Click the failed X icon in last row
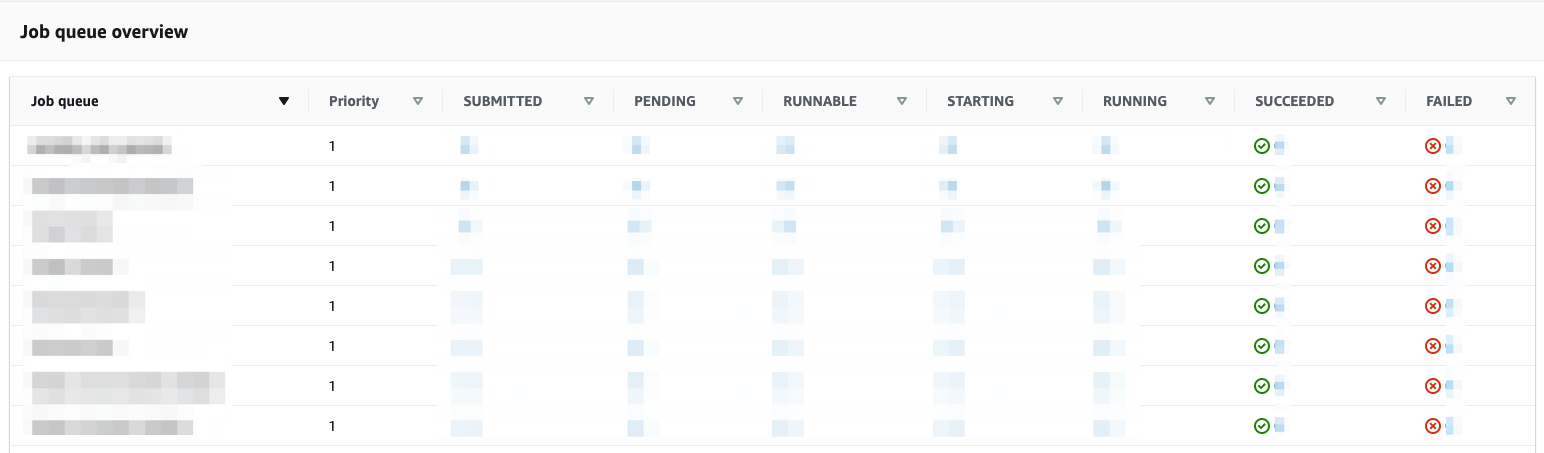1544x453 pixels. point(1432,426)
